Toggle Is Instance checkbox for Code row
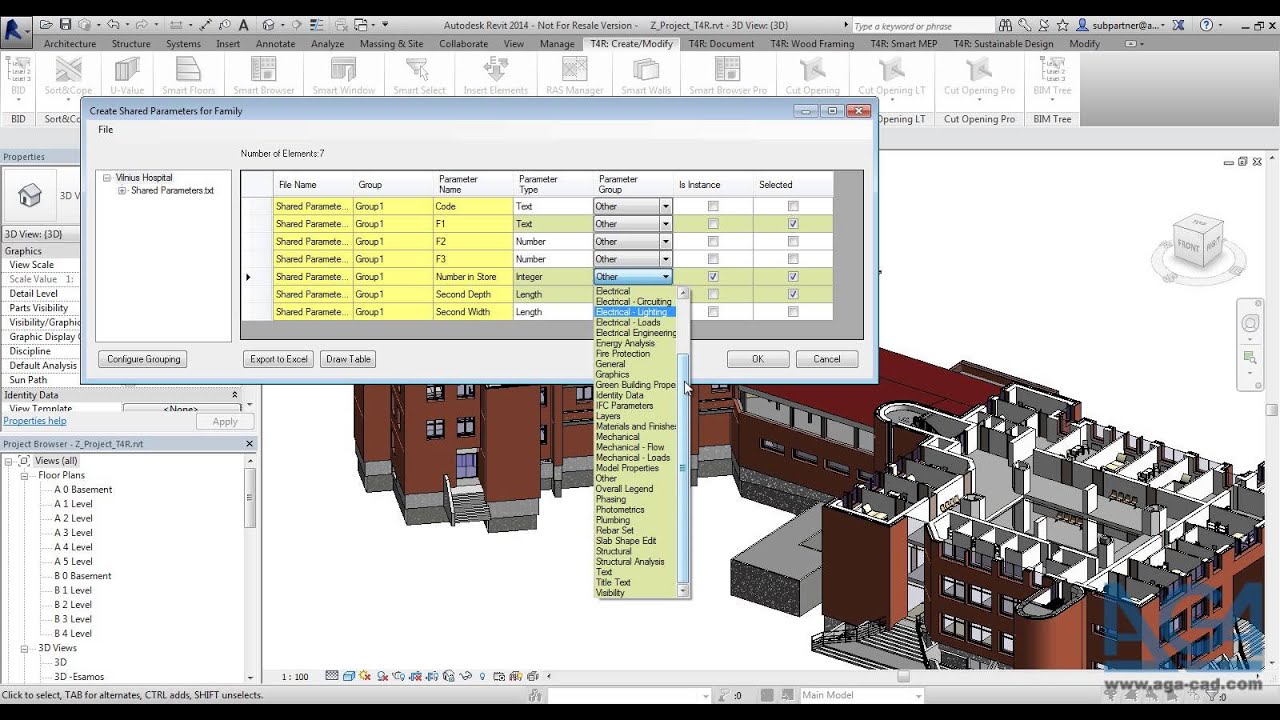The width and height of the screenshot is (1280, 720). (713, 207)
